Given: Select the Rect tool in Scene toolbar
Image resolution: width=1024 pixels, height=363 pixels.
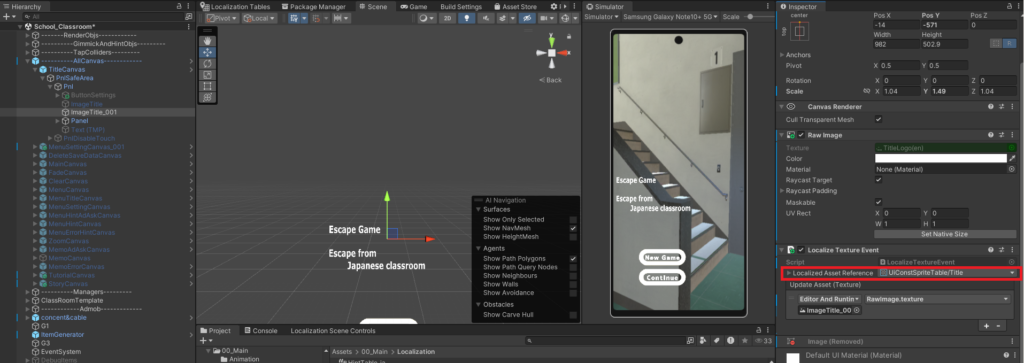Looking at the screenshot, I should [x=207, y=86].
